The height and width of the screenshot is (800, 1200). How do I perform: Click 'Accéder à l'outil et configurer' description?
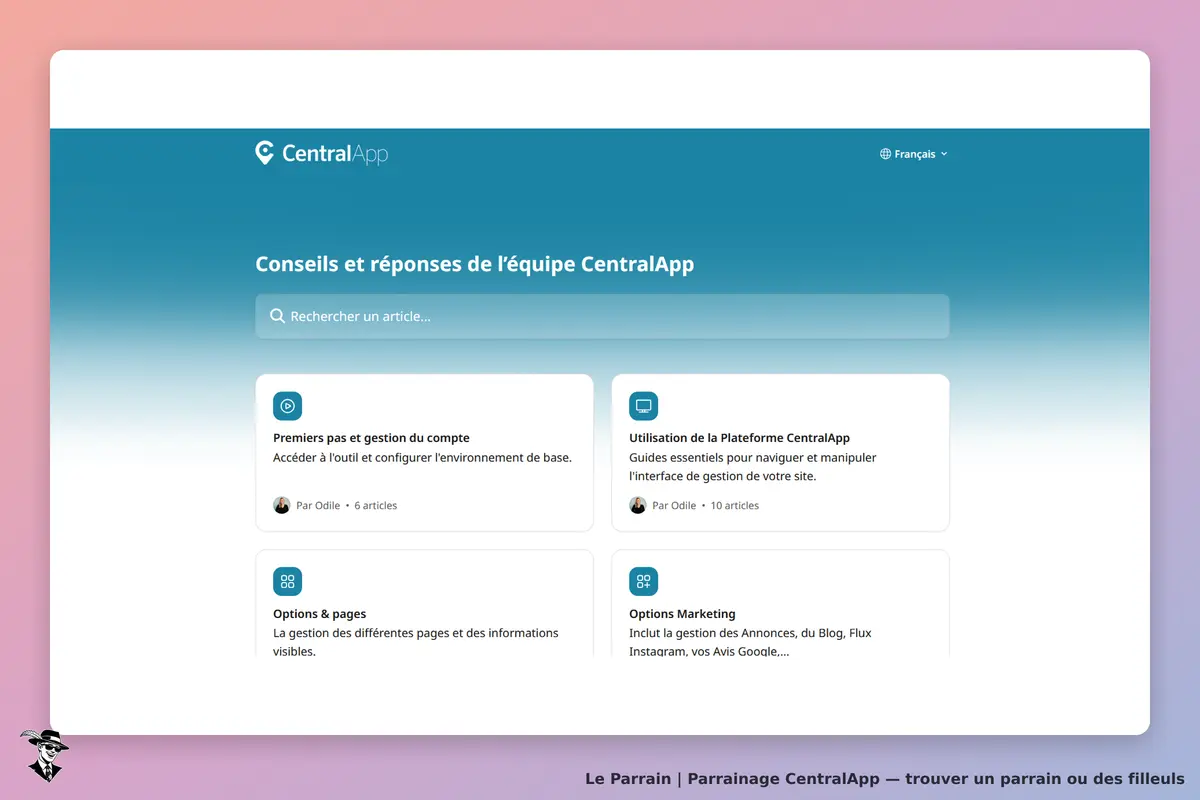pyautogui.click(x=422, y=458)
